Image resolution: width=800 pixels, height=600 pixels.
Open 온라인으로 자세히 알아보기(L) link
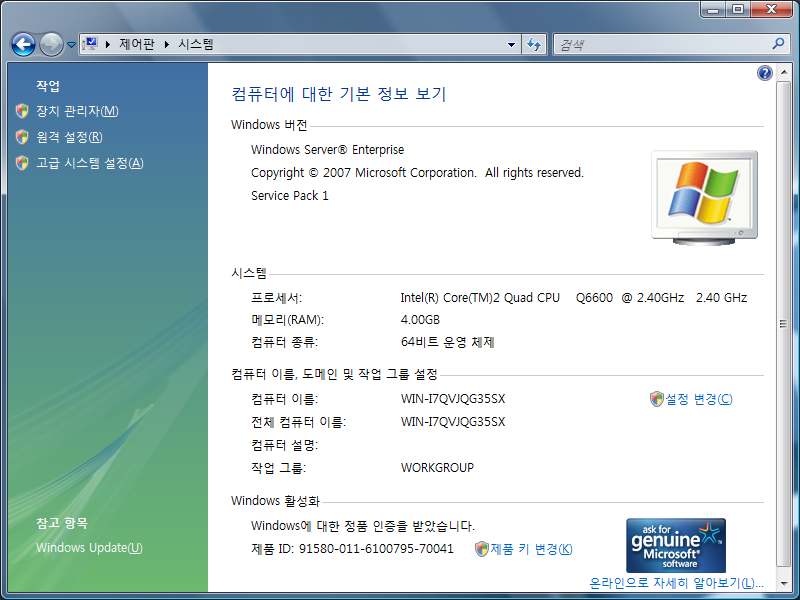click(x=676, y=583)
